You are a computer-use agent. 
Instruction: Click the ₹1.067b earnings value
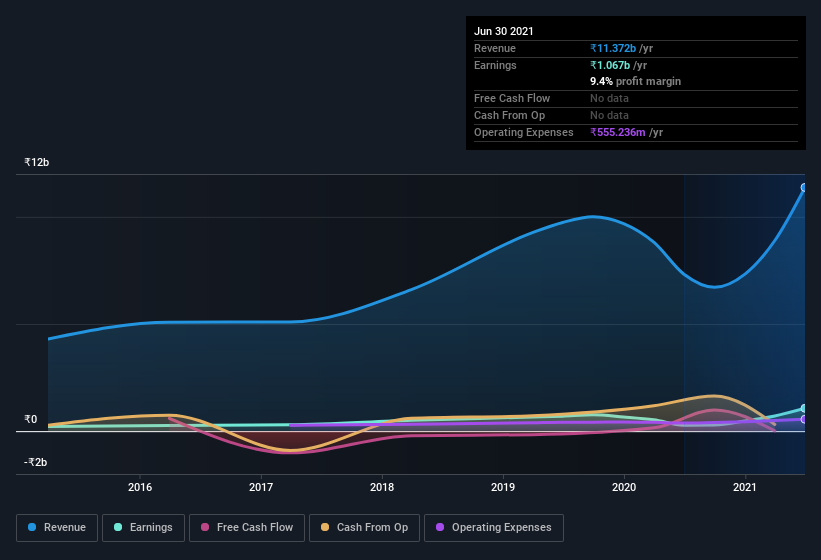pos(610,65)
